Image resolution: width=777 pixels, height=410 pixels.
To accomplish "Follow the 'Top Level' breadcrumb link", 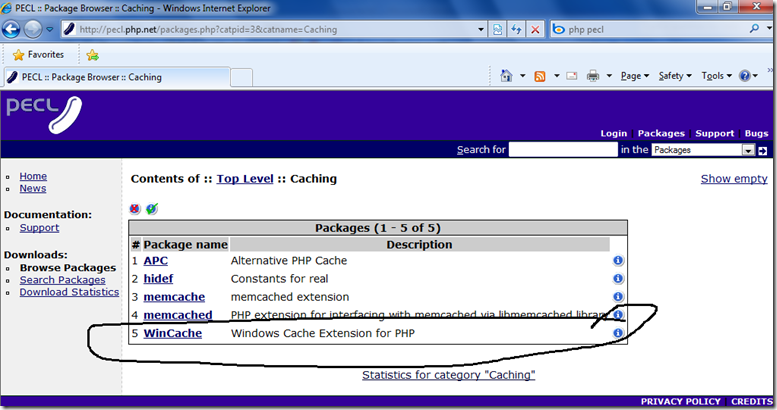I will [245, 179].
